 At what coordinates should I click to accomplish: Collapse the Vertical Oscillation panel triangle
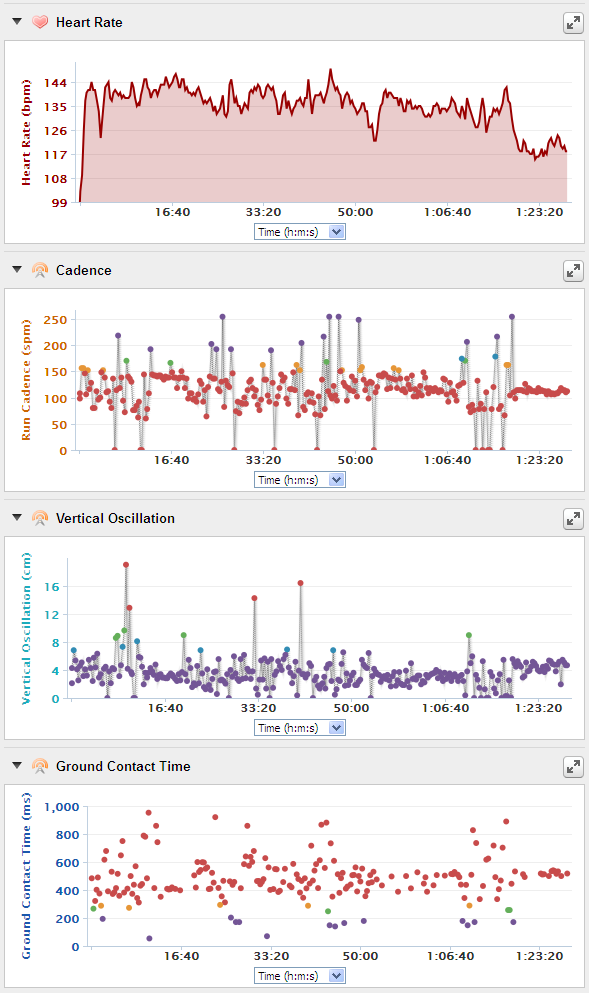[x=17, y=517]
